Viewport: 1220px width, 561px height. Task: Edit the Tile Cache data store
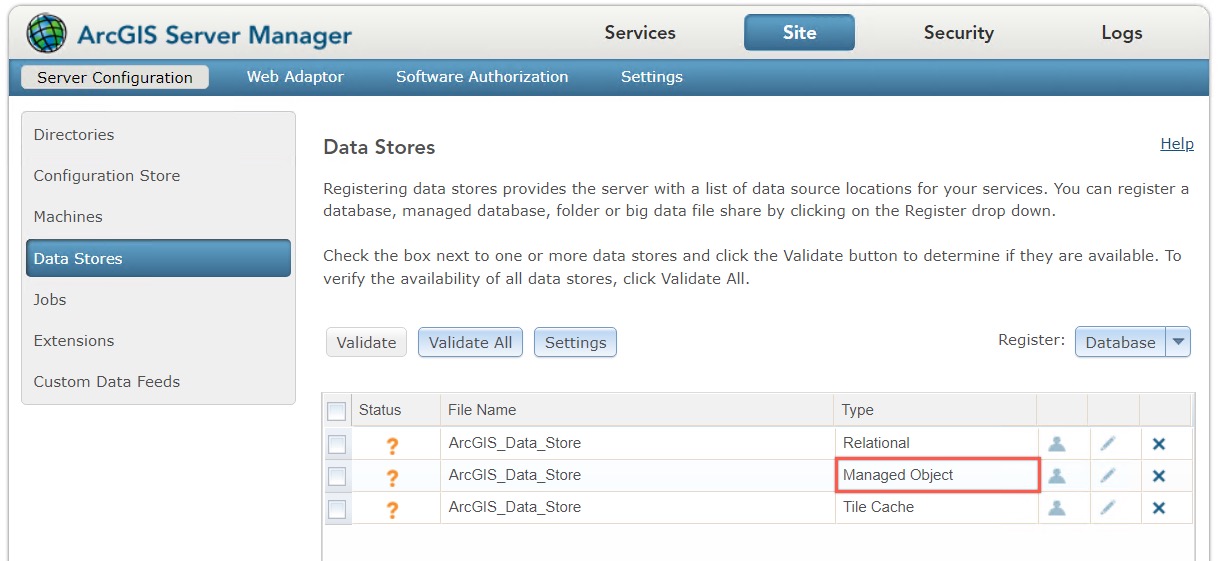pyautogui.click(x=1108, y=508)
